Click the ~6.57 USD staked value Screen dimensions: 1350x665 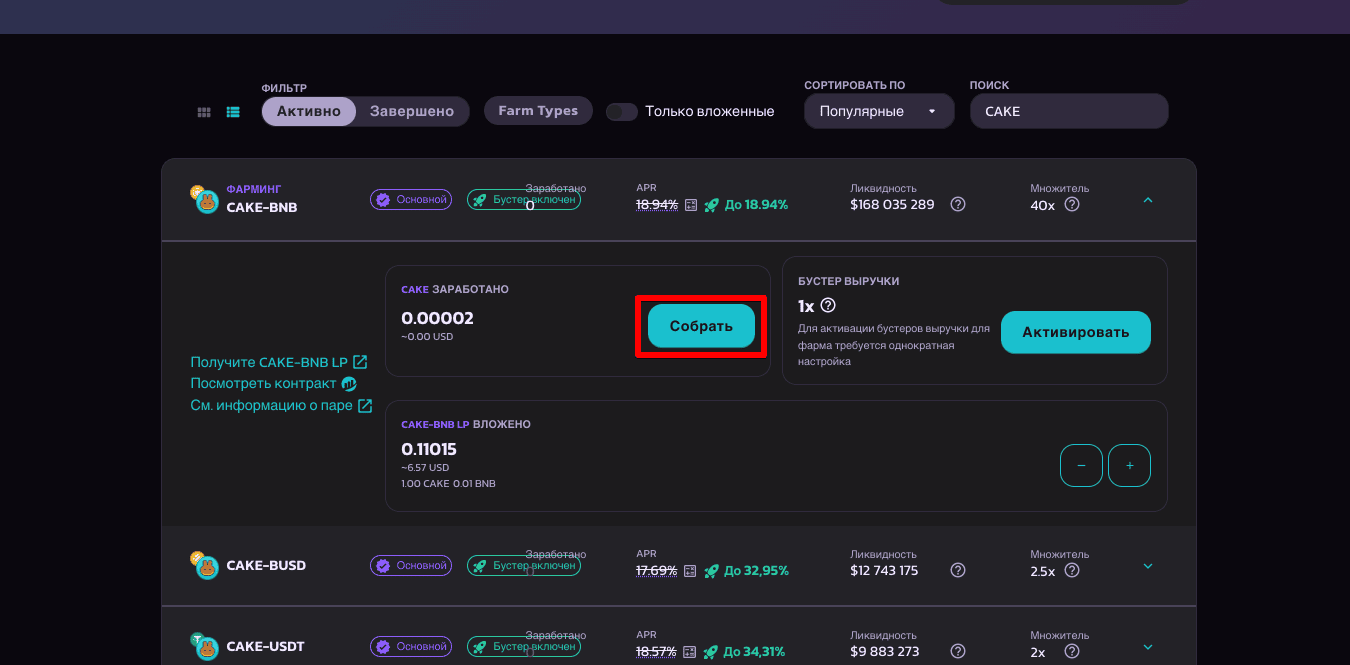click(425, 468)
